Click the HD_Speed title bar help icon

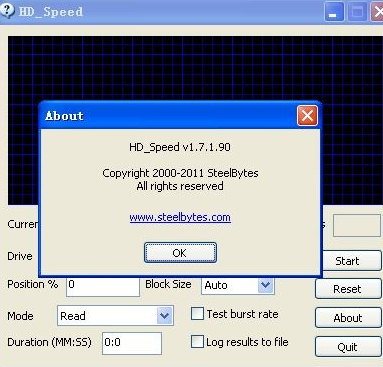click(7, 10)
